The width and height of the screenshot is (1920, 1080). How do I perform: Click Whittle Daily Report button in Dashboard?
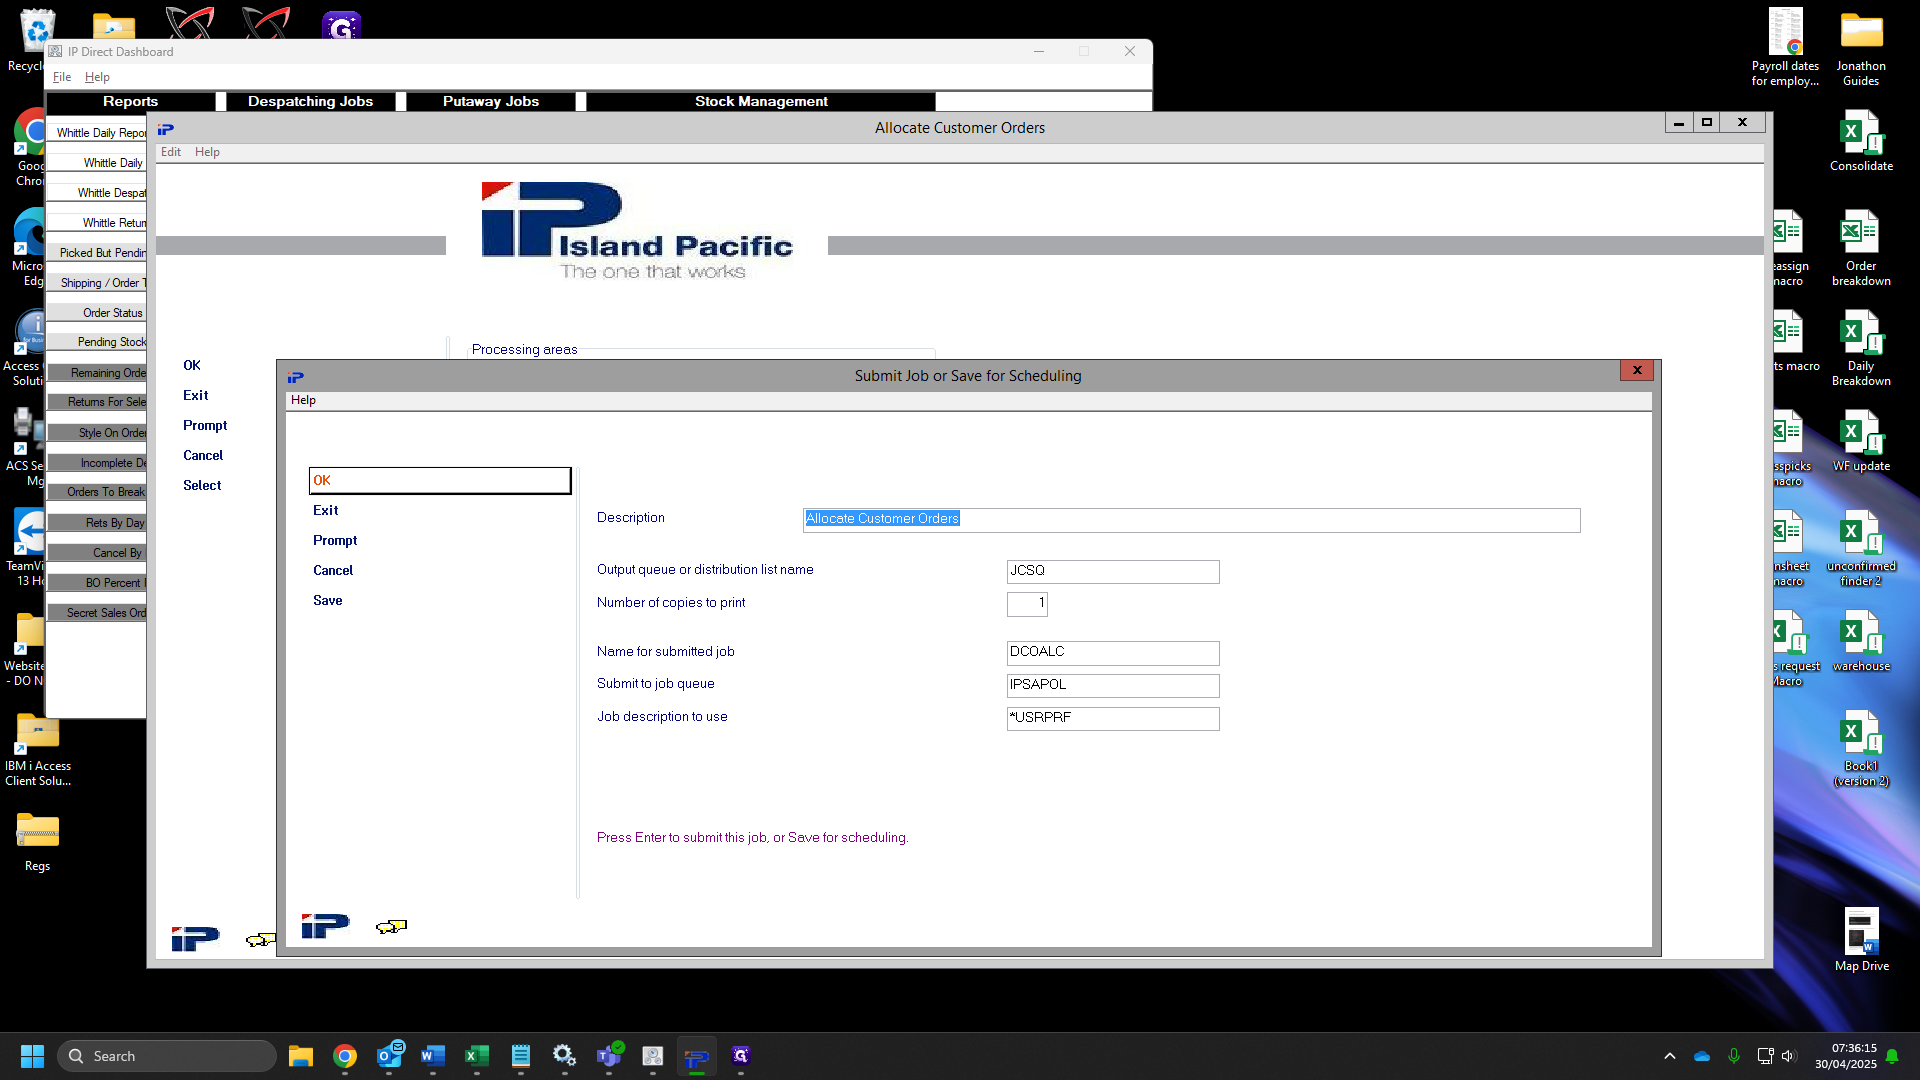[97, 133]
